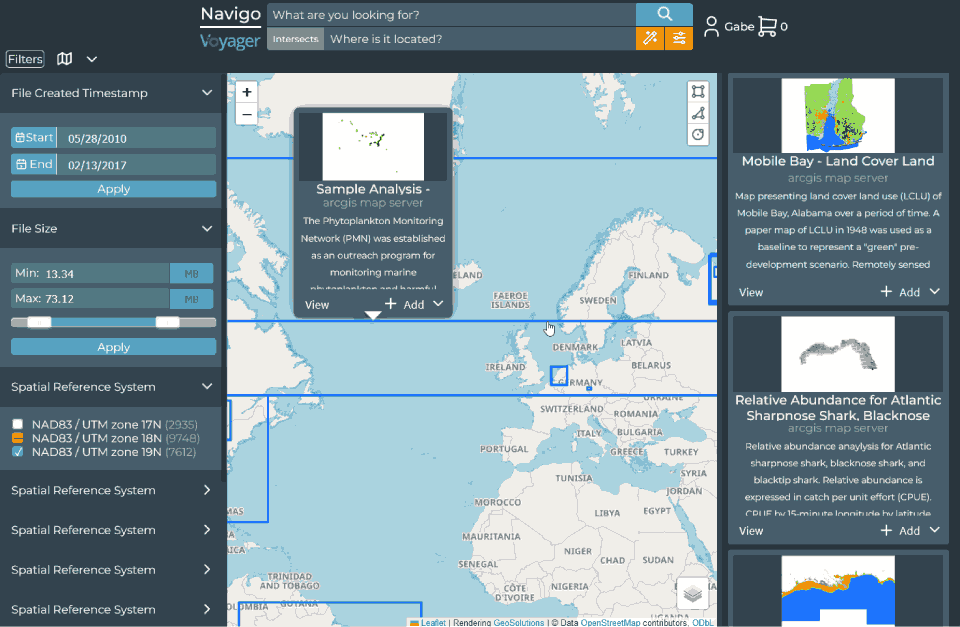Uncheck NAD83 / UTM zone 19N
Viewport: 960px width, 627px height.
pos(18,452)
